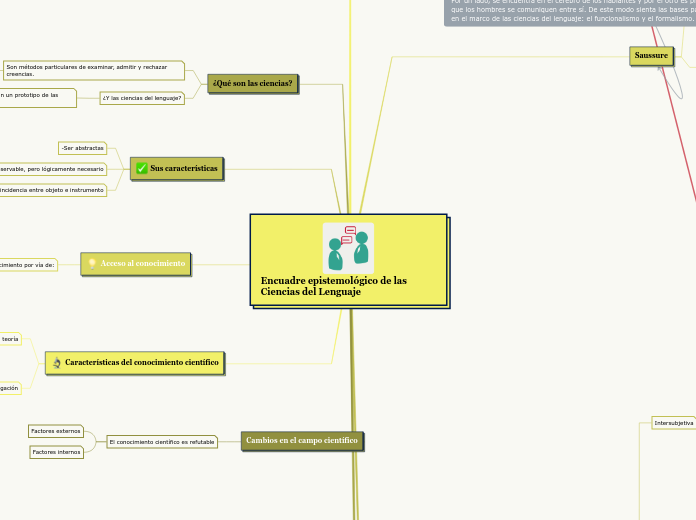696x520 pixels.
Task: Select the central title Encuadre epistemológico
Action: (x=334, y=286)
